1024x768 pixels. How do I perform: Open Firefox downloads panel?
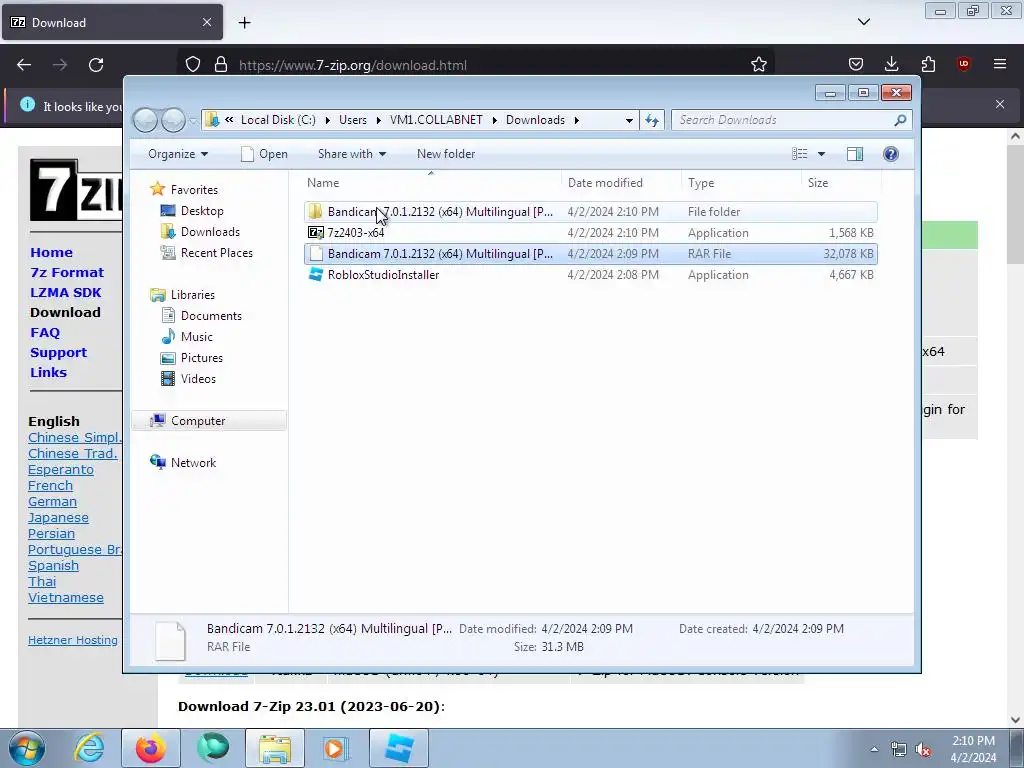click(x=891, y=64)
